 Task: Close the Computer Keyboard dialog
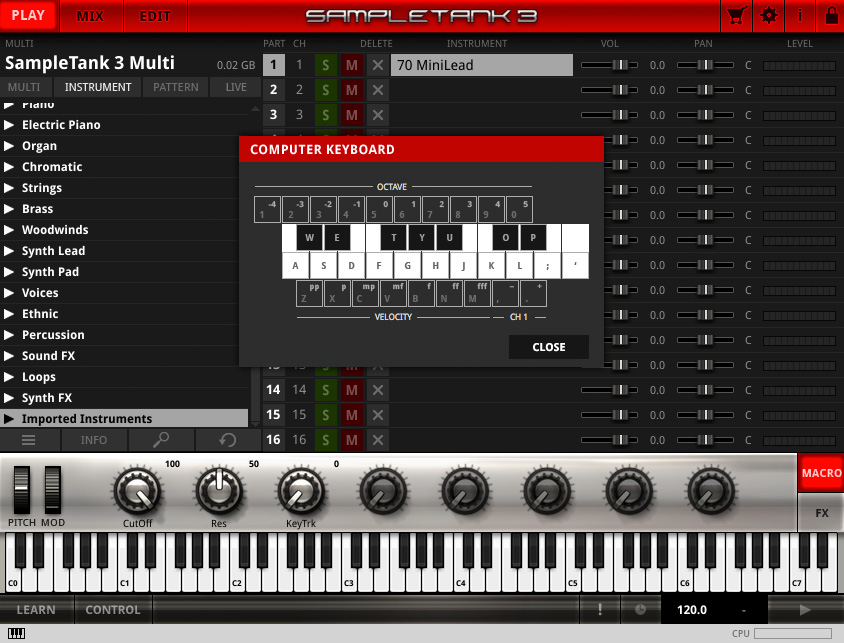click(x=548, y=347)
